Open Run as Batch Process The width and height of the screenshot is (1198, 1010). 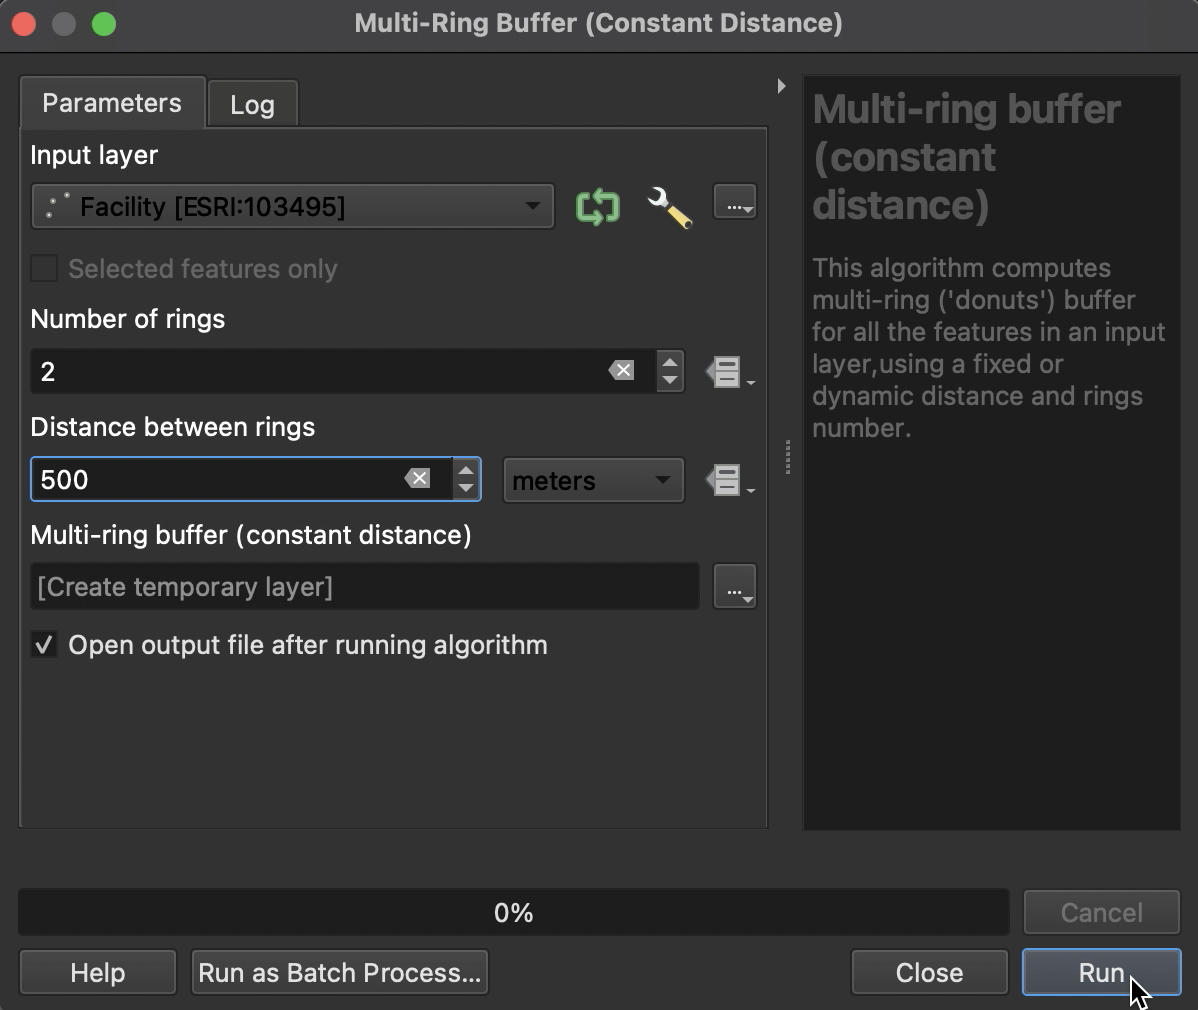click(x=339, y=972)
